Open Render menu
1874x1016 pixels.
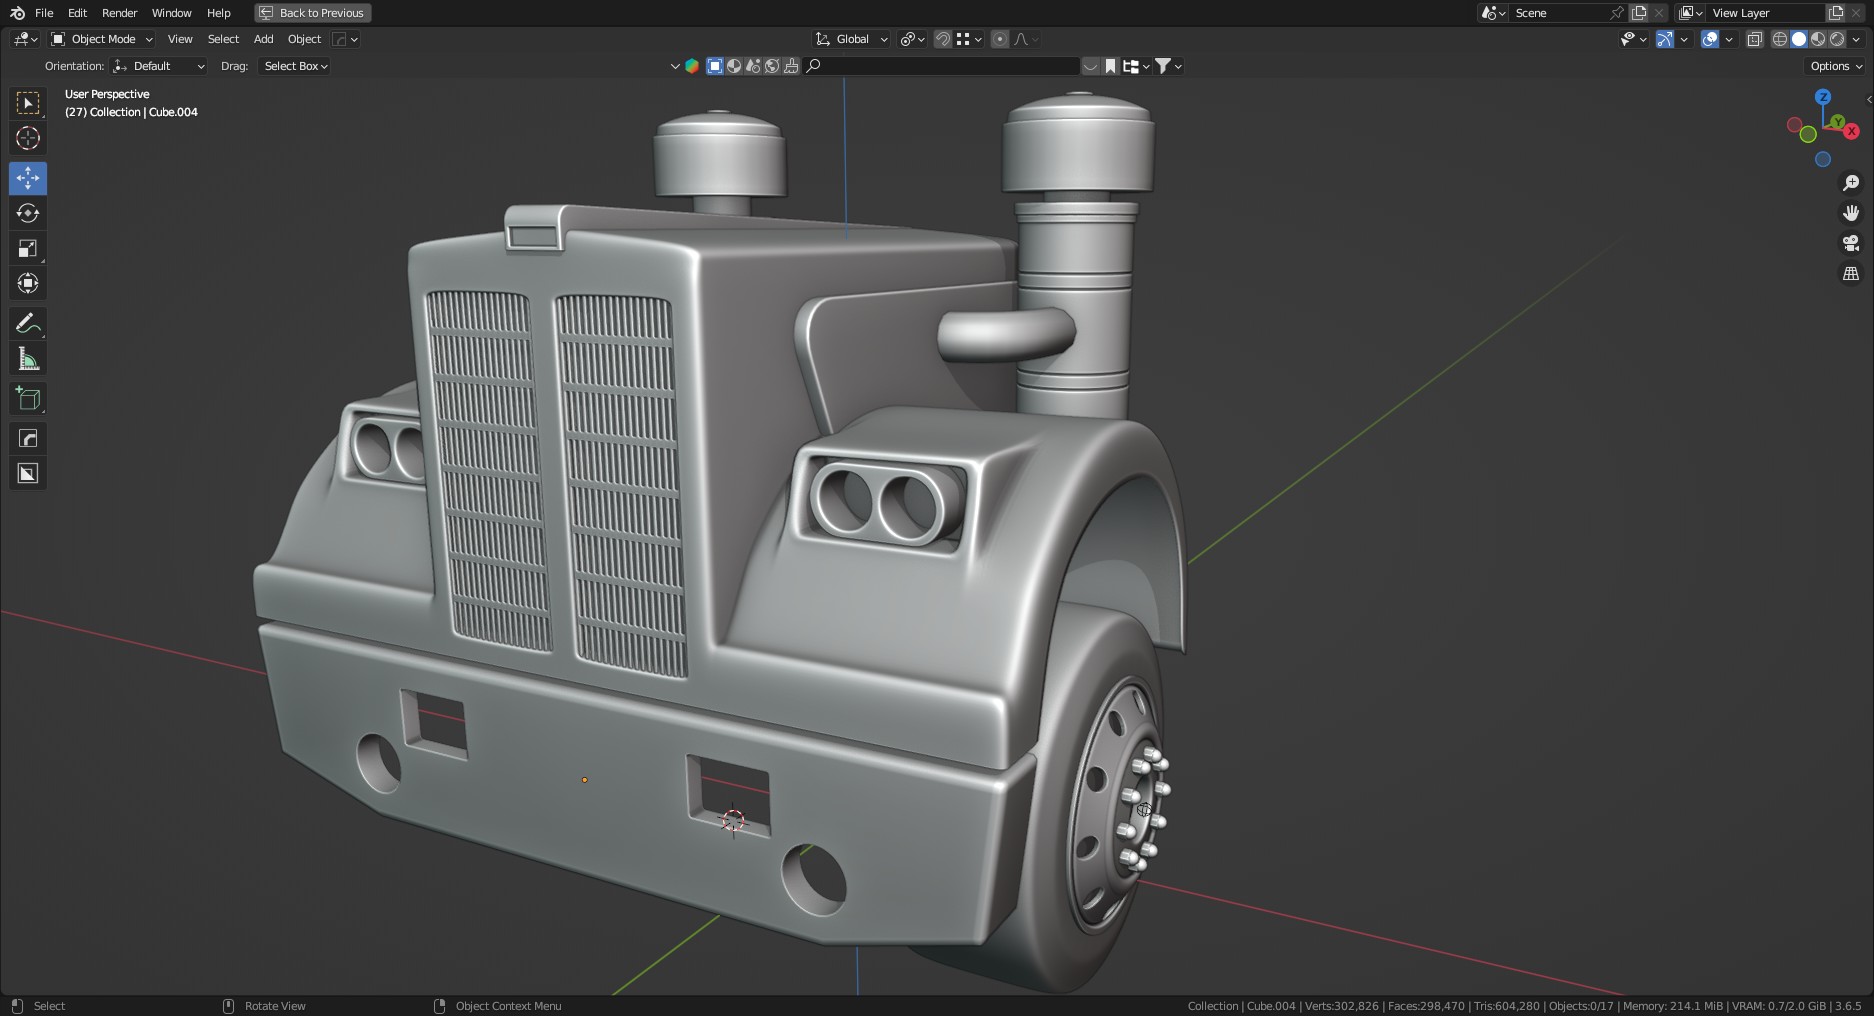pyautogui.click(x=119, y=13)
